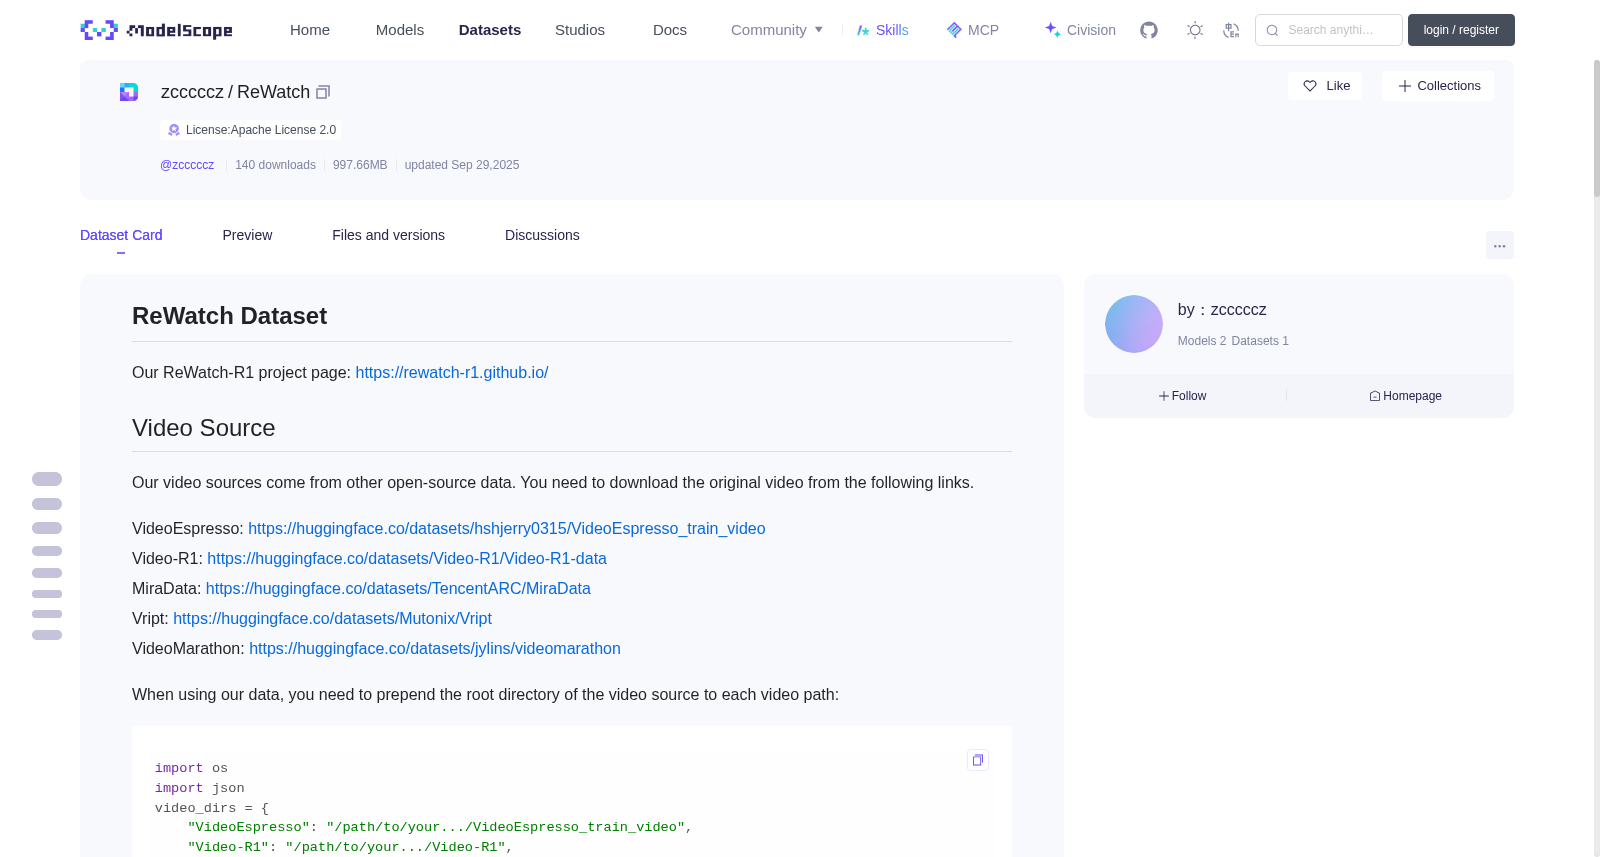The width and height of the screenshot is (1600, 857).
Task: Navigate to Studios
Action: (580, 30)
